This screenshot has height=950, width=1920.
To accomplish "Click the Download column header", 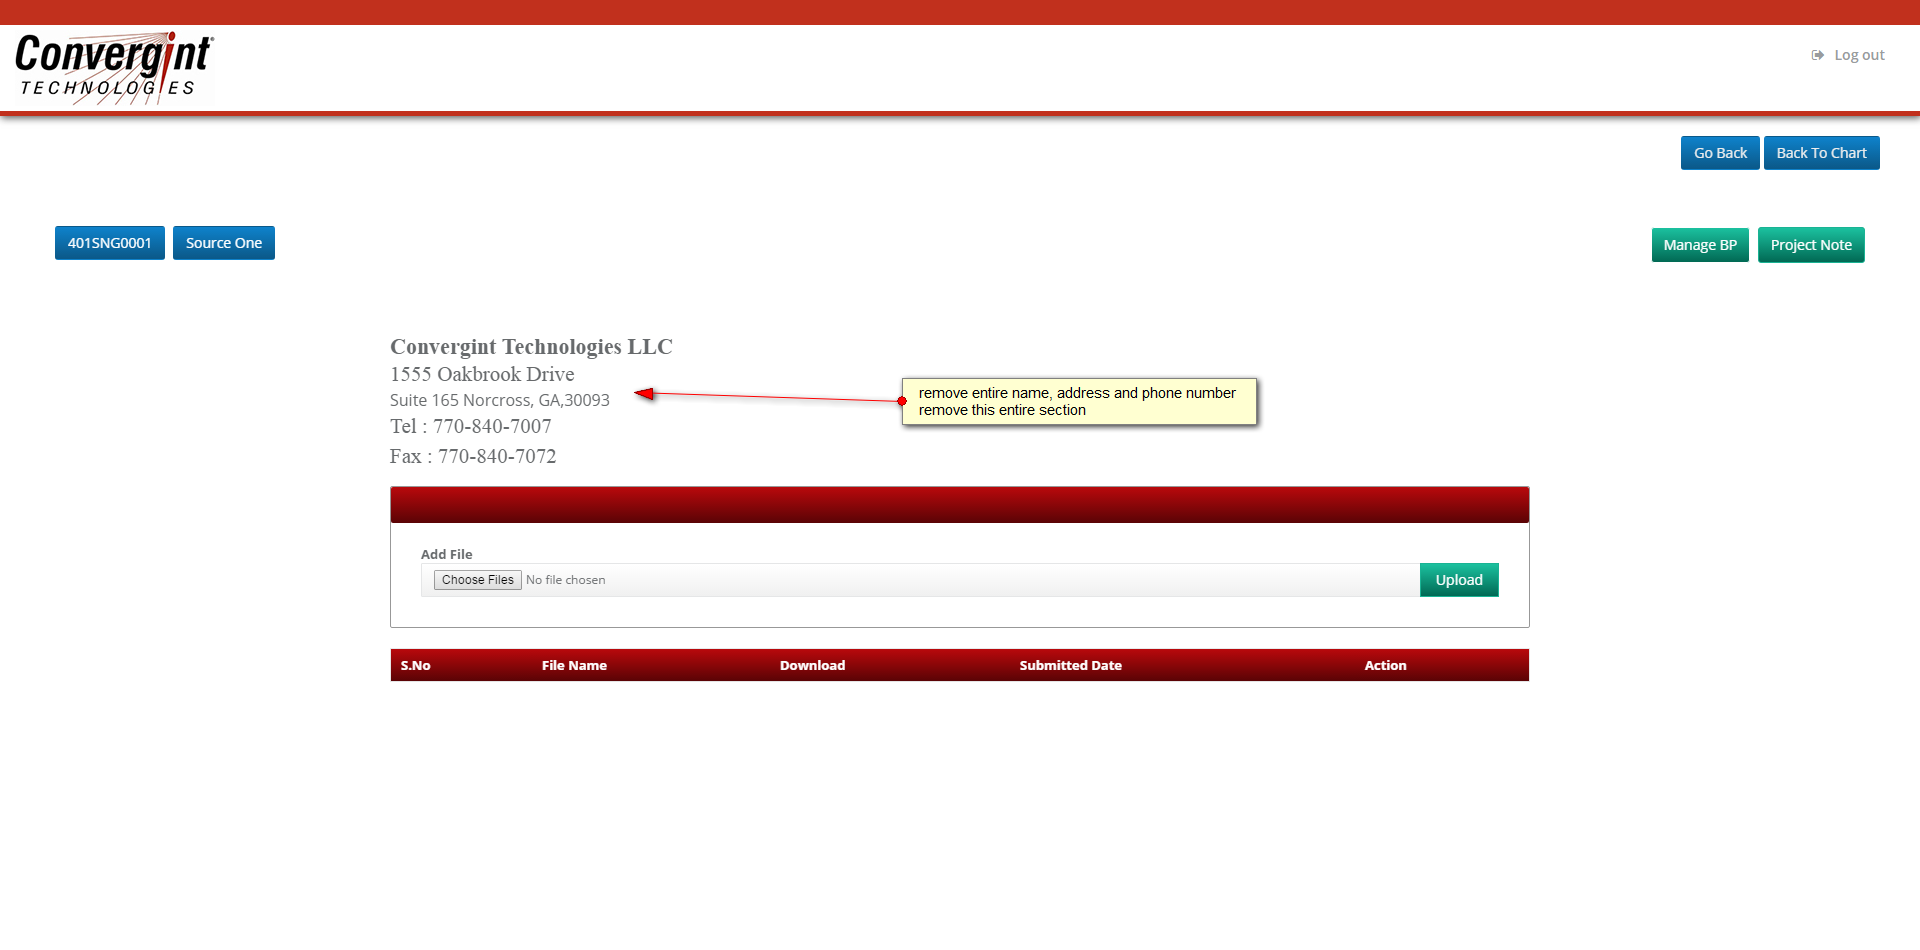I will (x=812, y=665).
